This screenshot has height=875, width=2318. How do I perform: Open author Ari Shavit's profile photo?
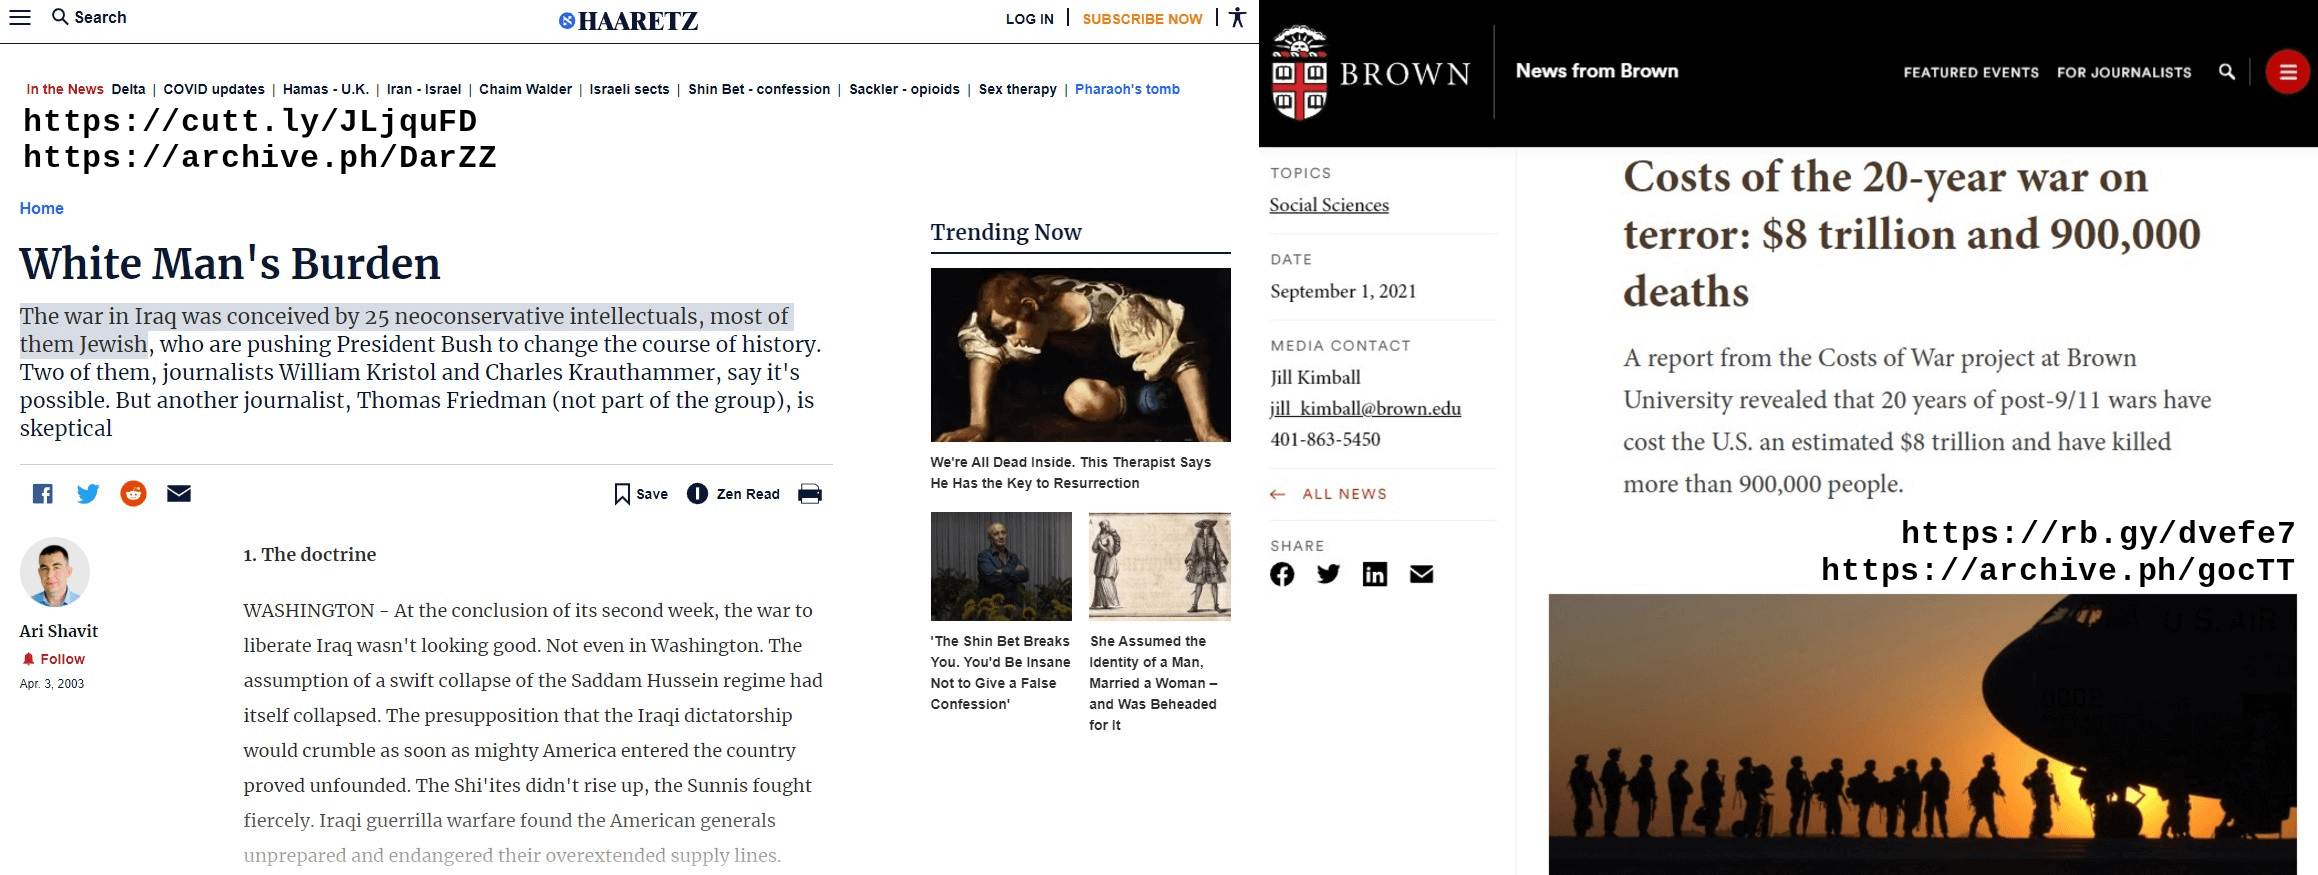pos(55,572)
